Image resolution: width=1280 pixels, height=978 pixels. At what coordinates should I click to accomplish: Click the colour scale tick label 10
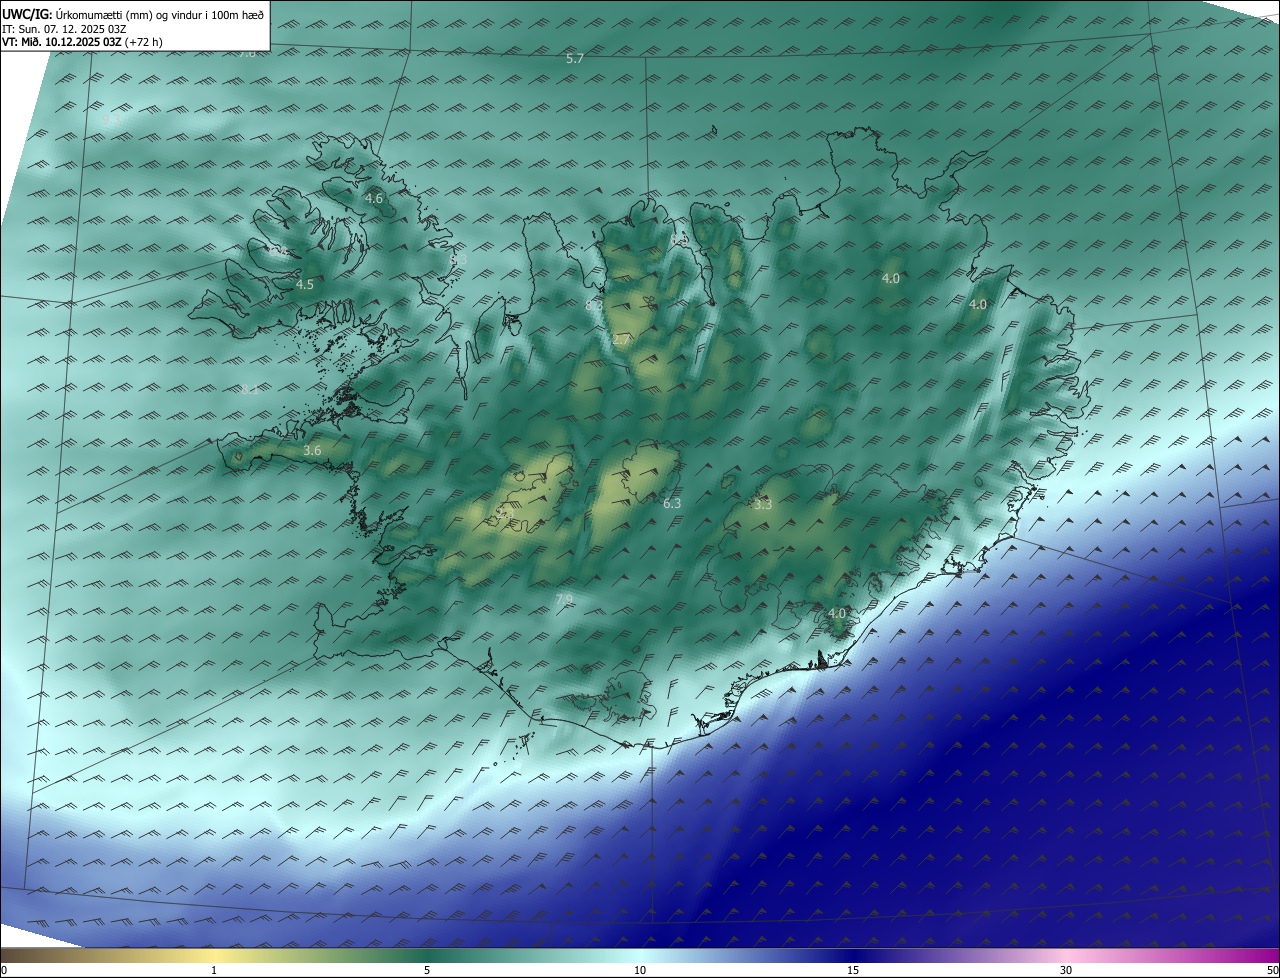tap(640, 970)
